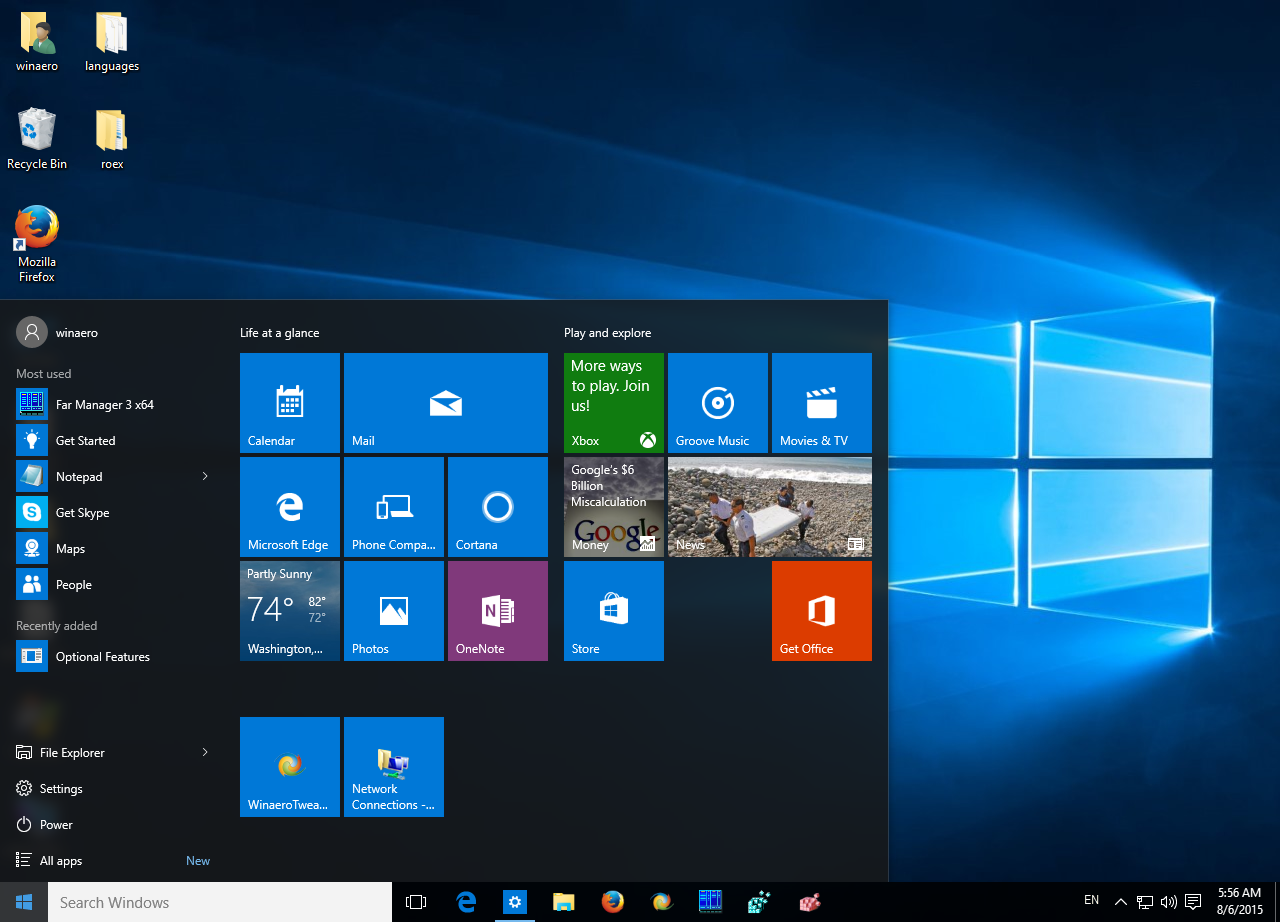Image resolution: width=1280 pixels, height=922 pixels.
Task: Expand the Notepad jump list chevron
Action: coord(204,476)
